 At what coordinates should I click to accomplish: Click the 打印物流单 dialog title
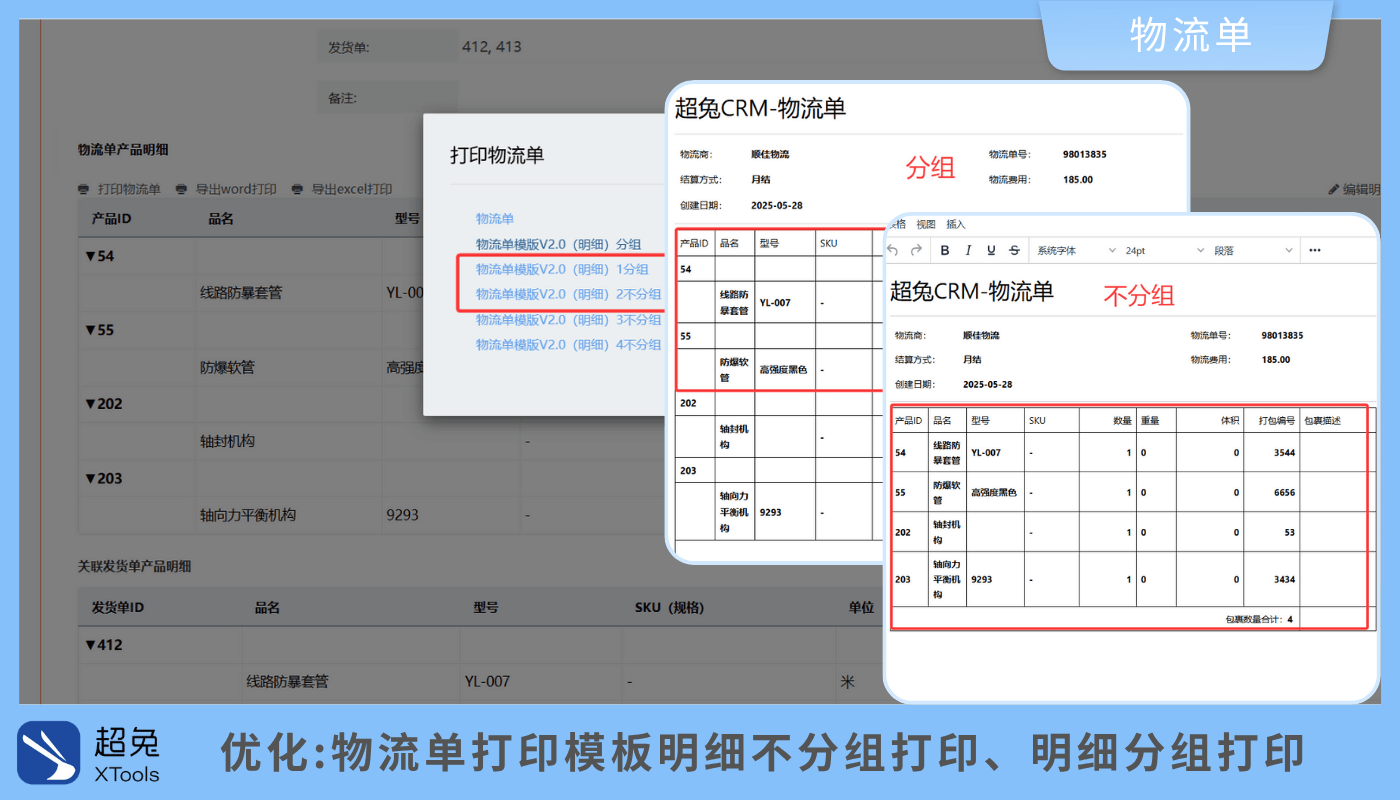tap(497, 155)
